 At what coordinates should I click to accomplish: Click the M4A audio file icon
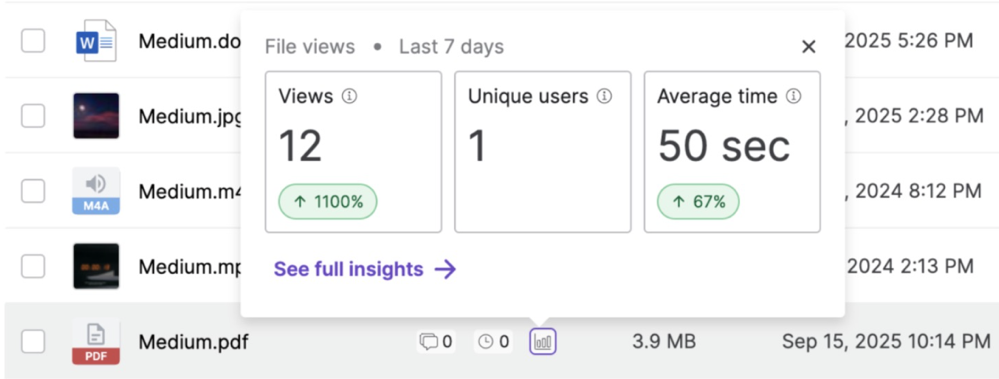[x=96, y=190]
